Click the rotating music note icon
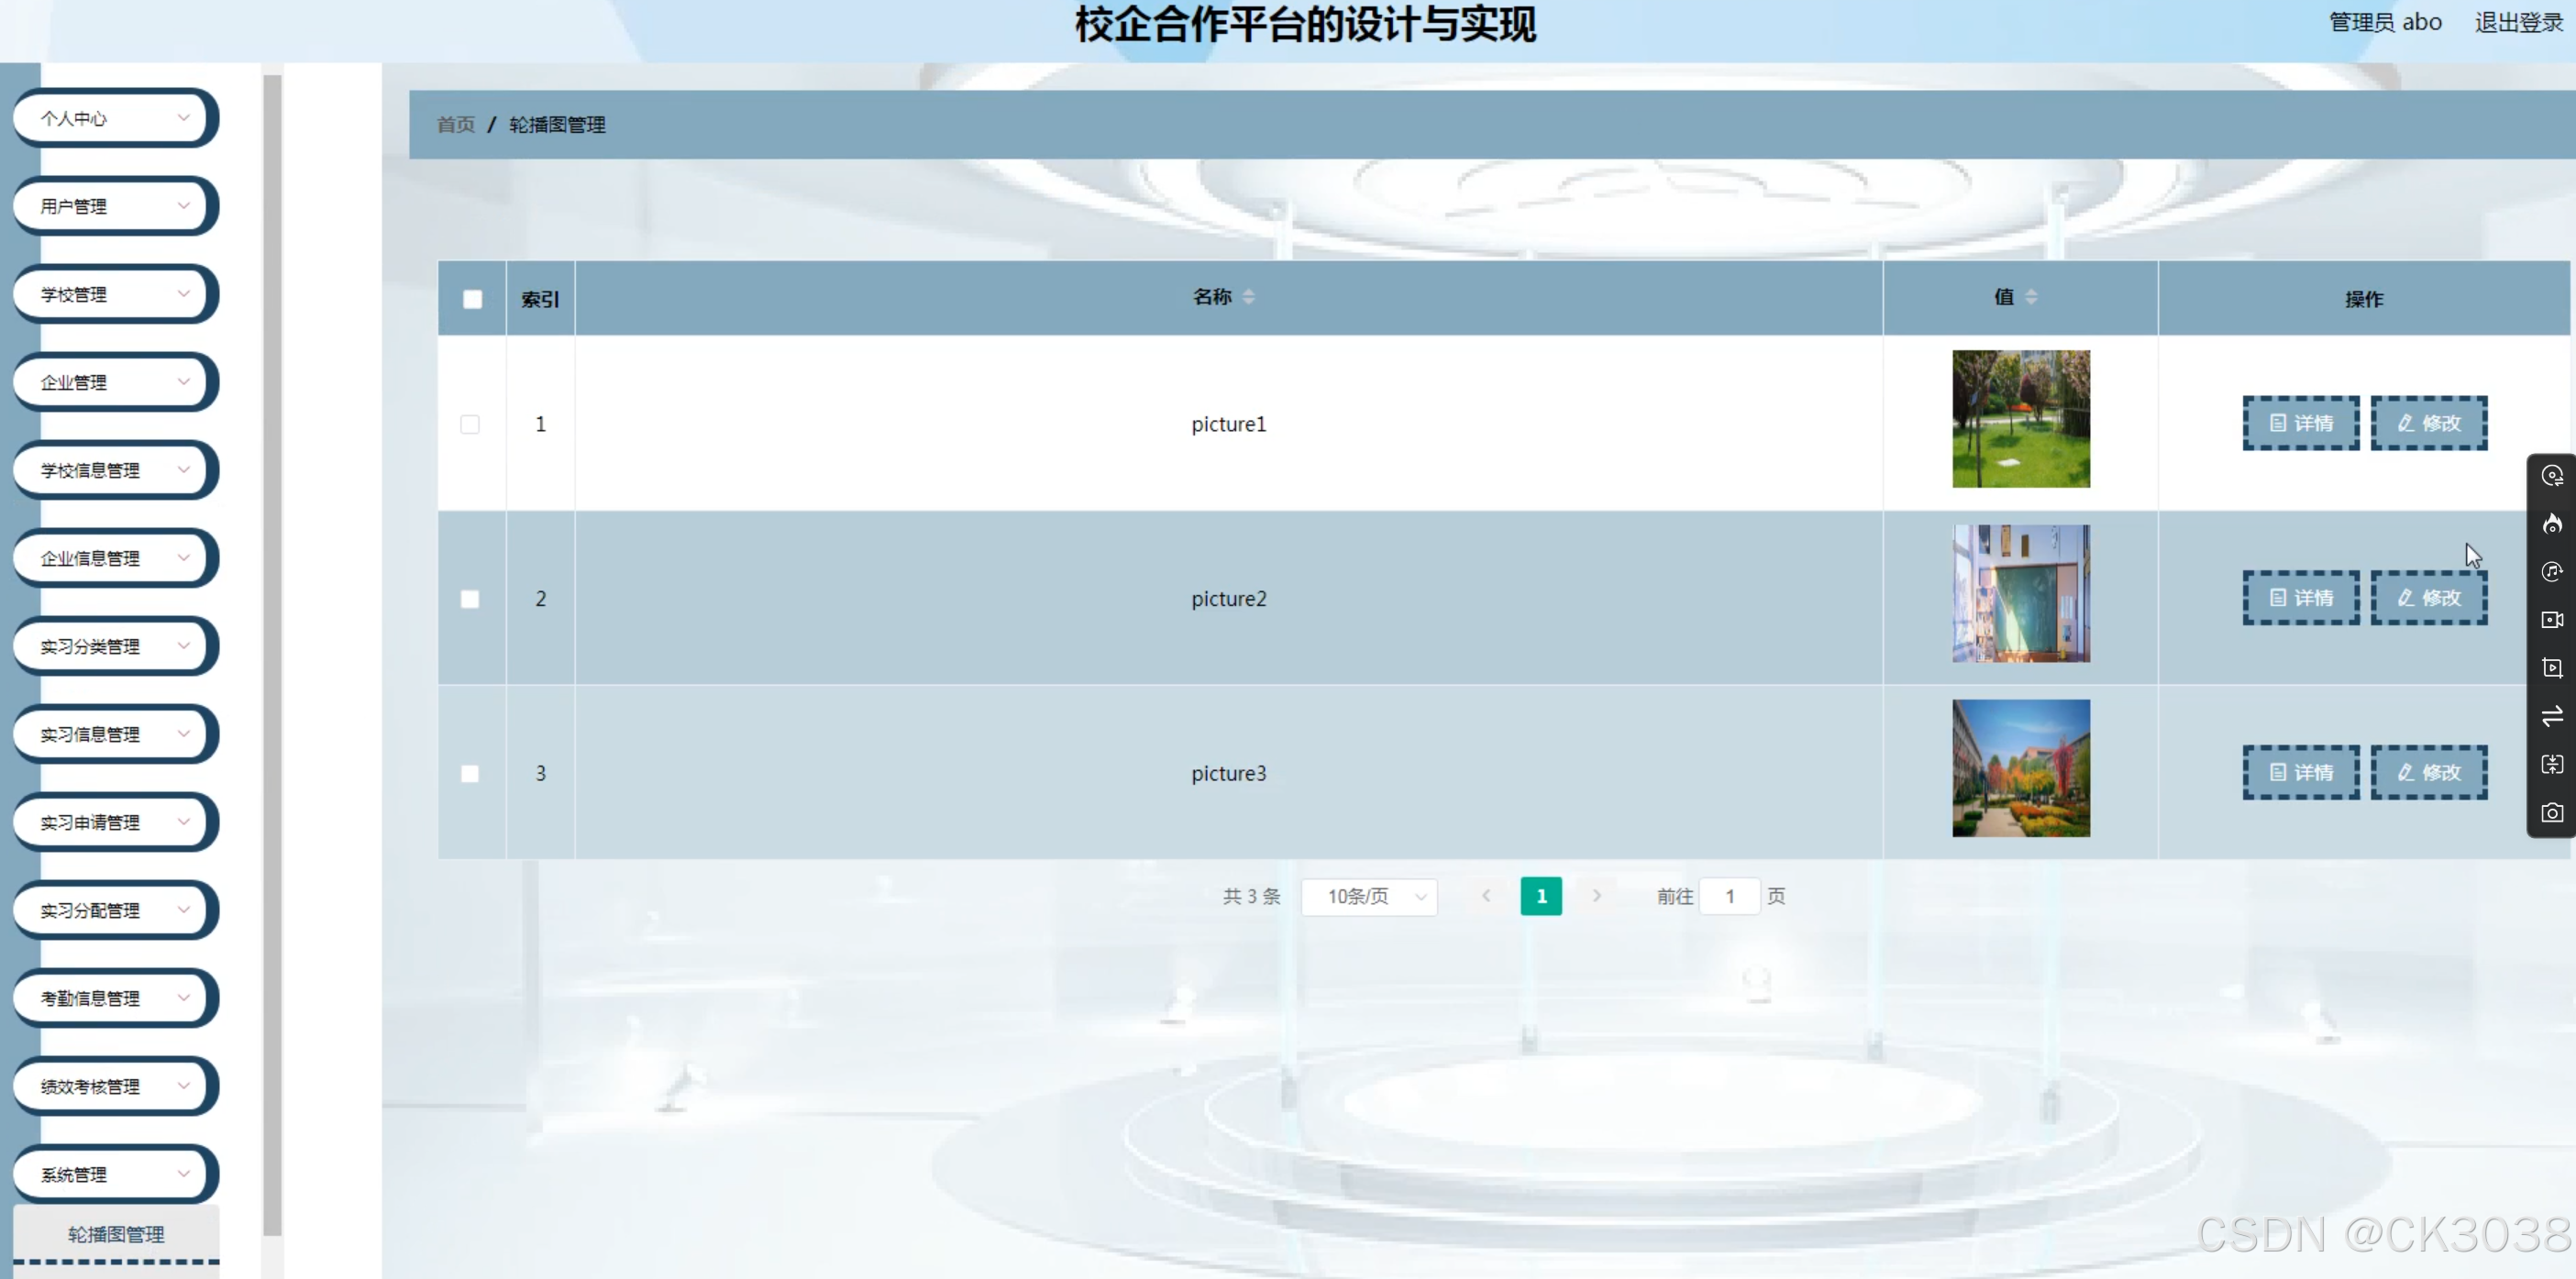2576x1279 pixels. [x=2552, y=571]
